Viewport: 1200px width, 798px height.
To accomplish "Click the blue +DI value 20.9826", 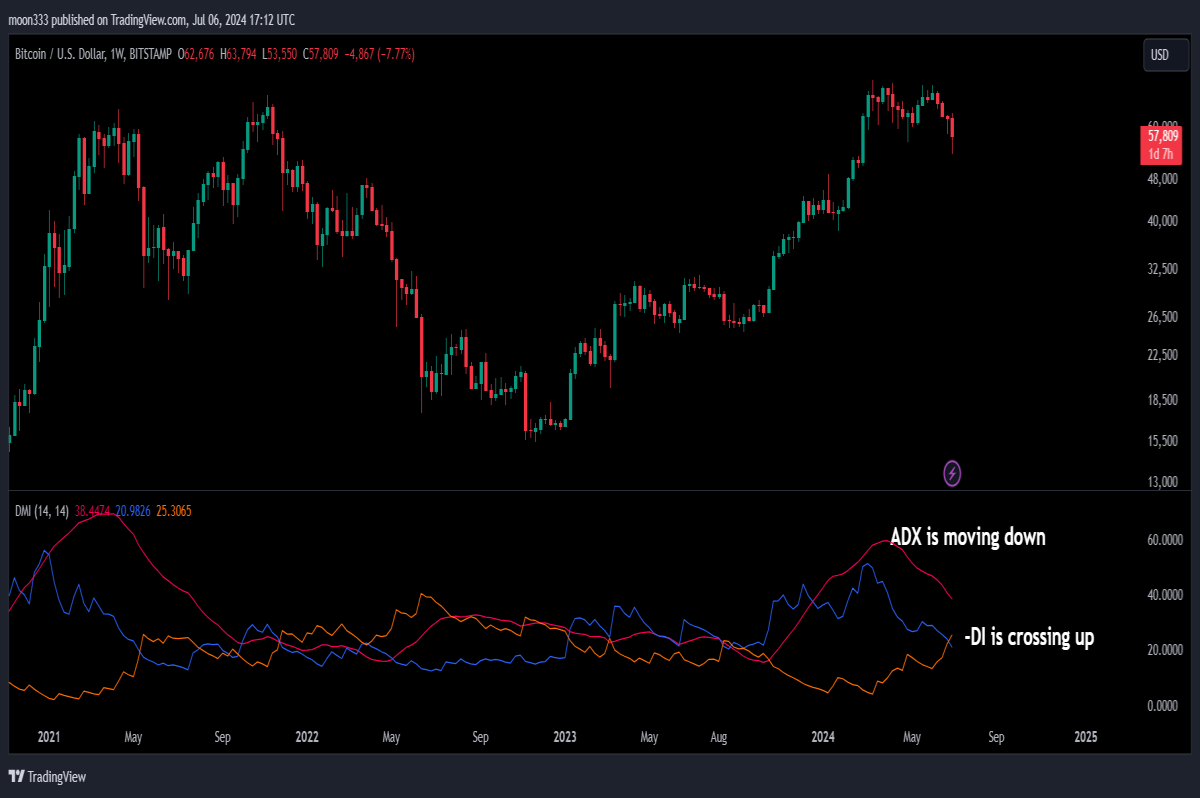I will tap(133, 511).
